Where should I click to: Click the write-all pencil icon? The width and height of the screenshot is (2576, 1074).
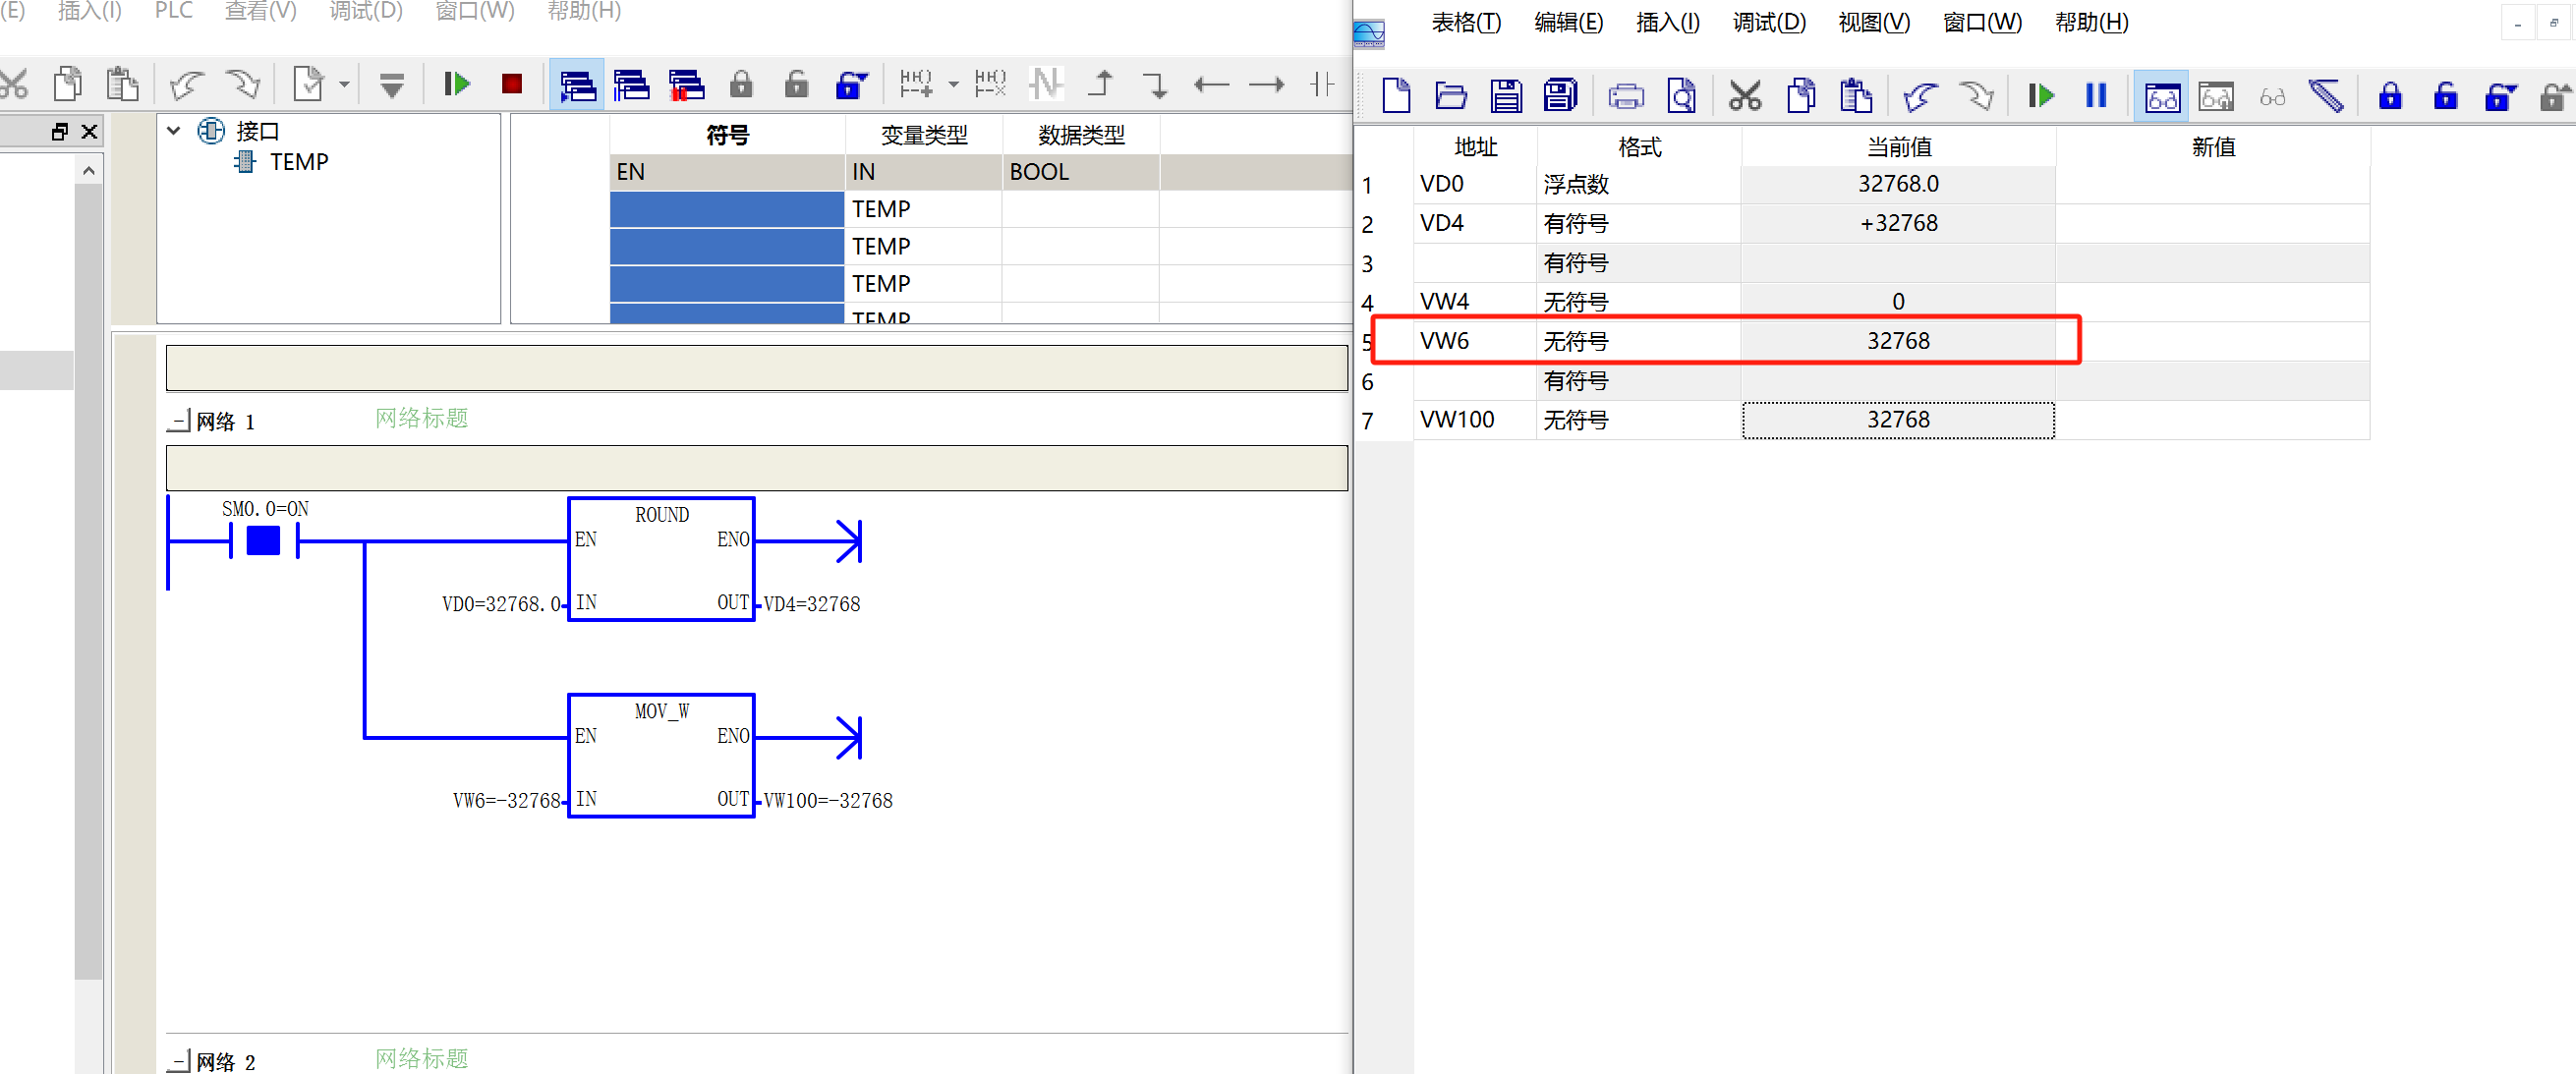(2327, 96)
